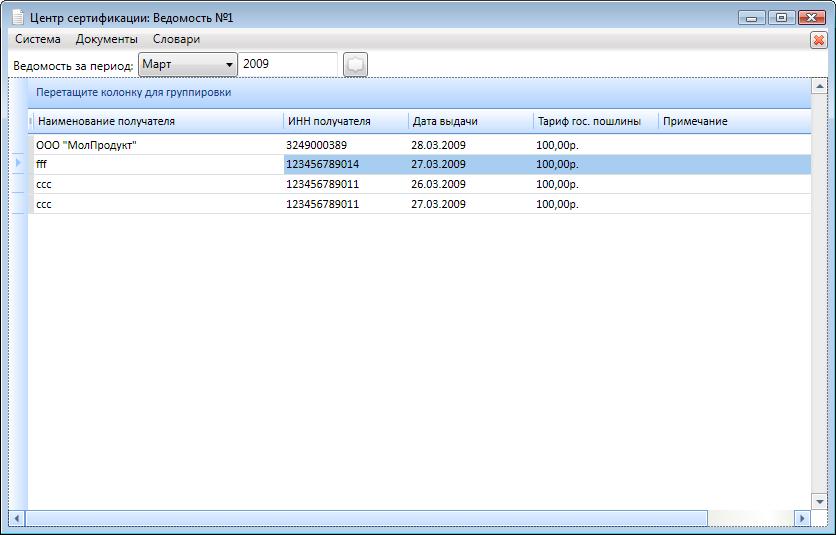Sort by Примечание column header
This screenshot has width=836, height=535.
click(735, 121)
